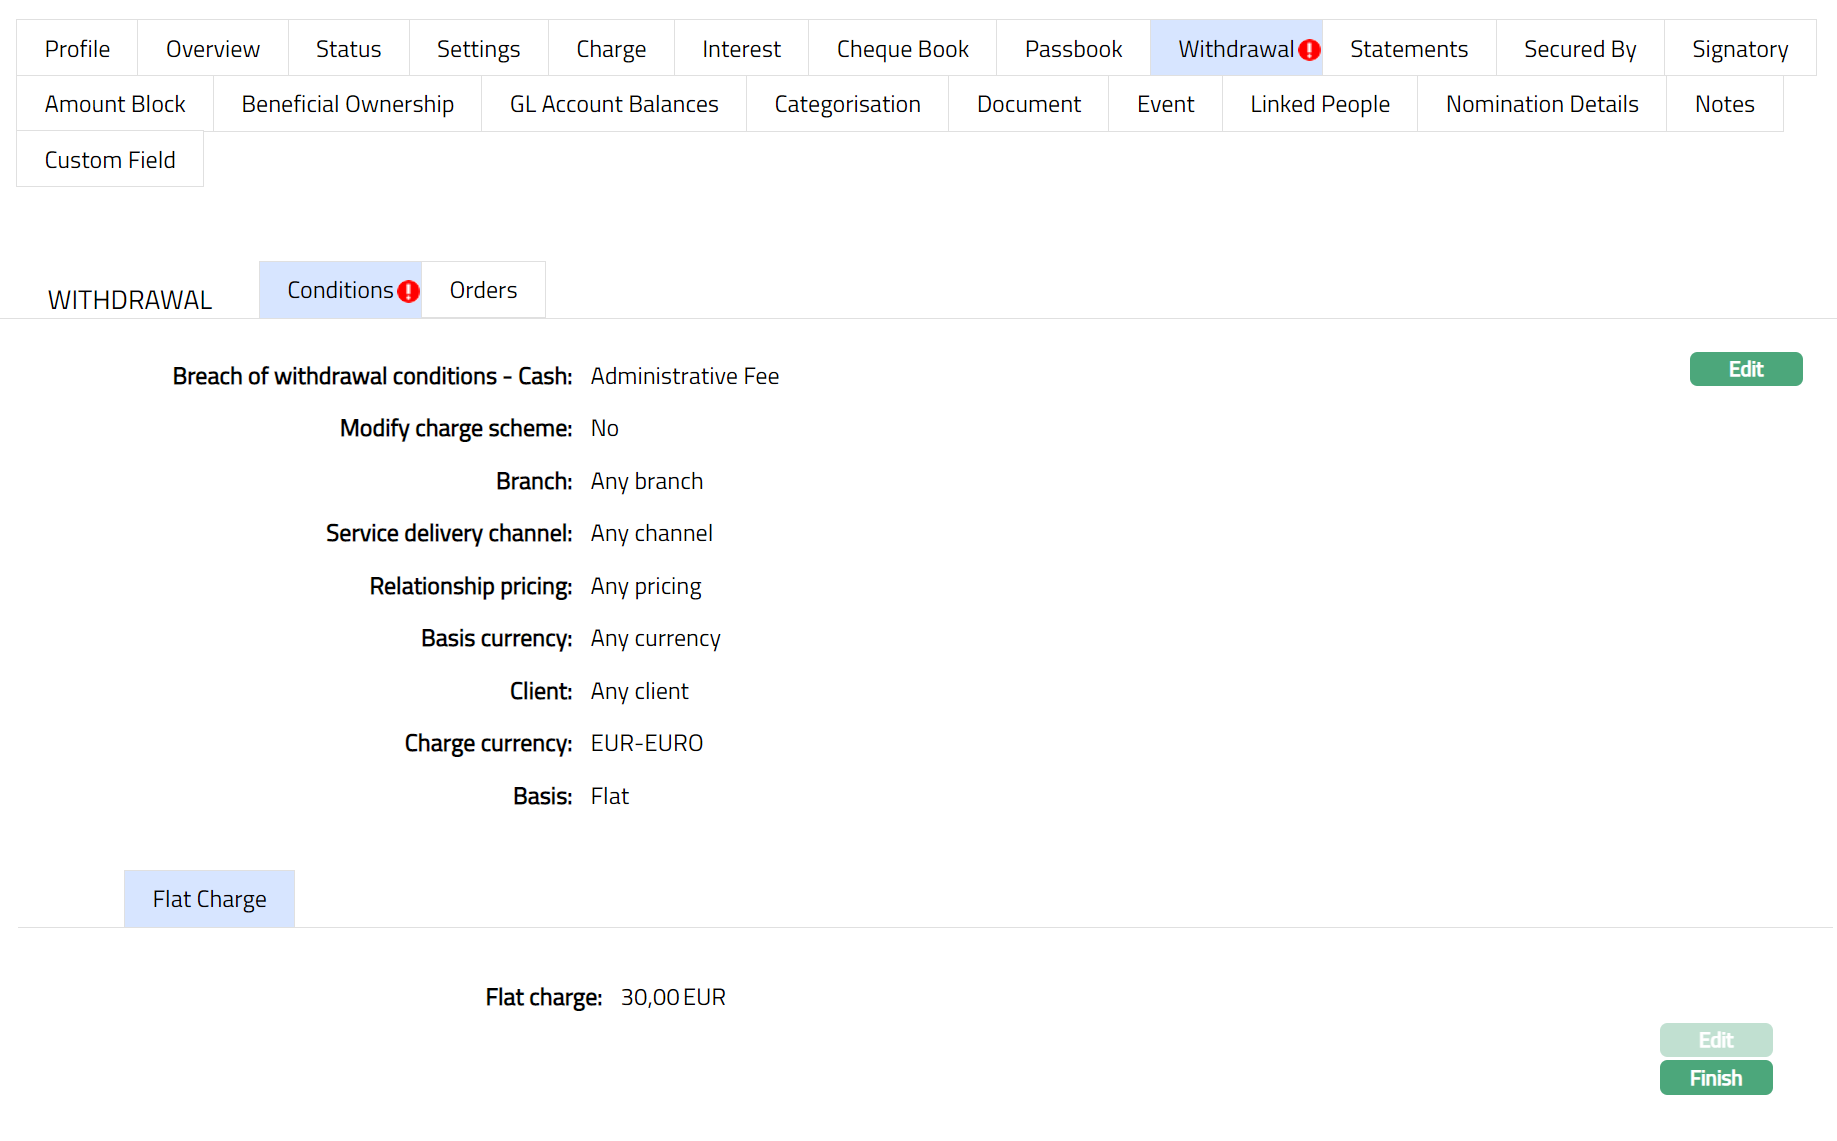
Task: Switch to the Custom Field tab
Action: (x=110, y=160)
